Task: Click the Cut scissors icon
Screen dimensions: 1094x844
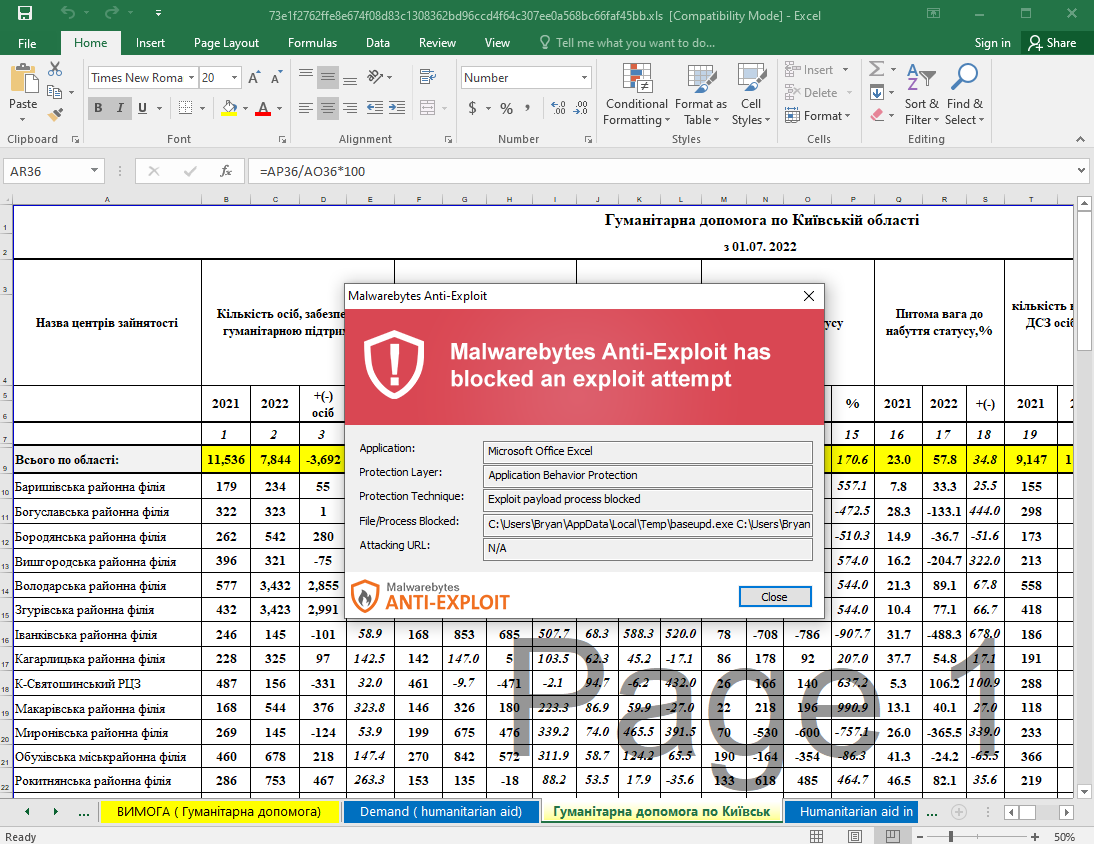Action: [55, 69]
